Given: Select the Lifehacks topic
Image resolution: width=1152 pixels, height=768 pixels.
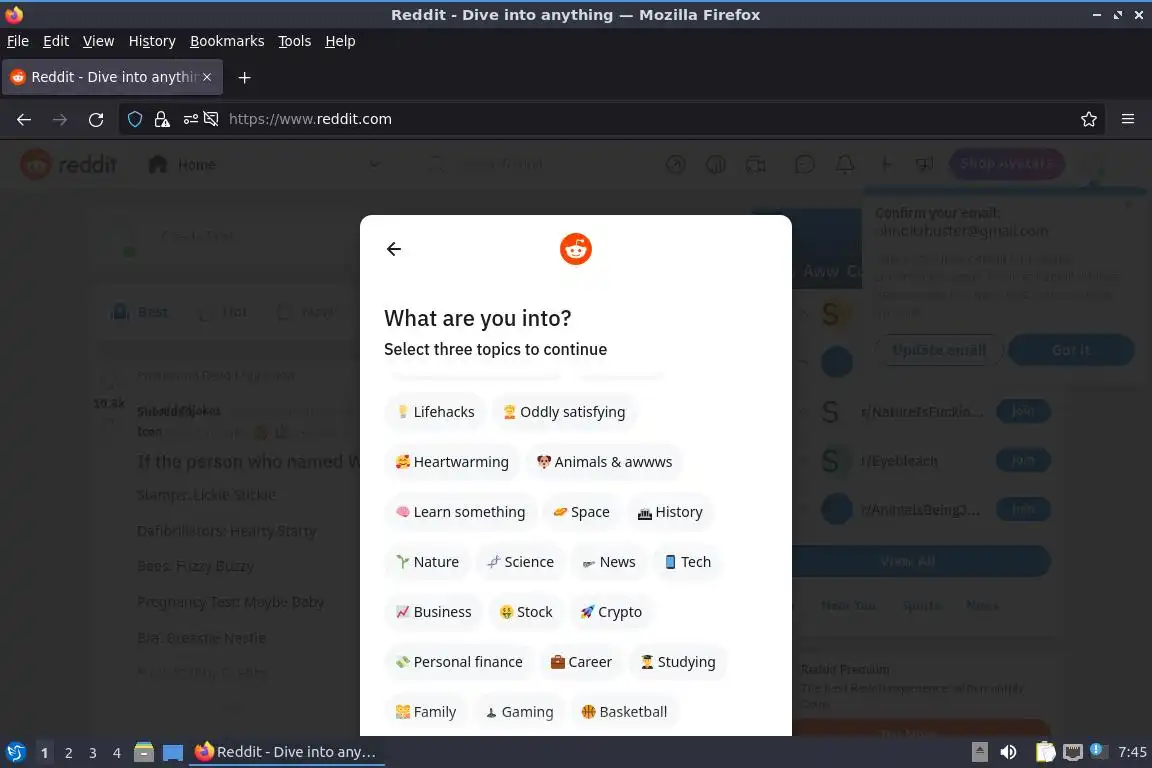Looking at the screenshot, I should [436, 412].
